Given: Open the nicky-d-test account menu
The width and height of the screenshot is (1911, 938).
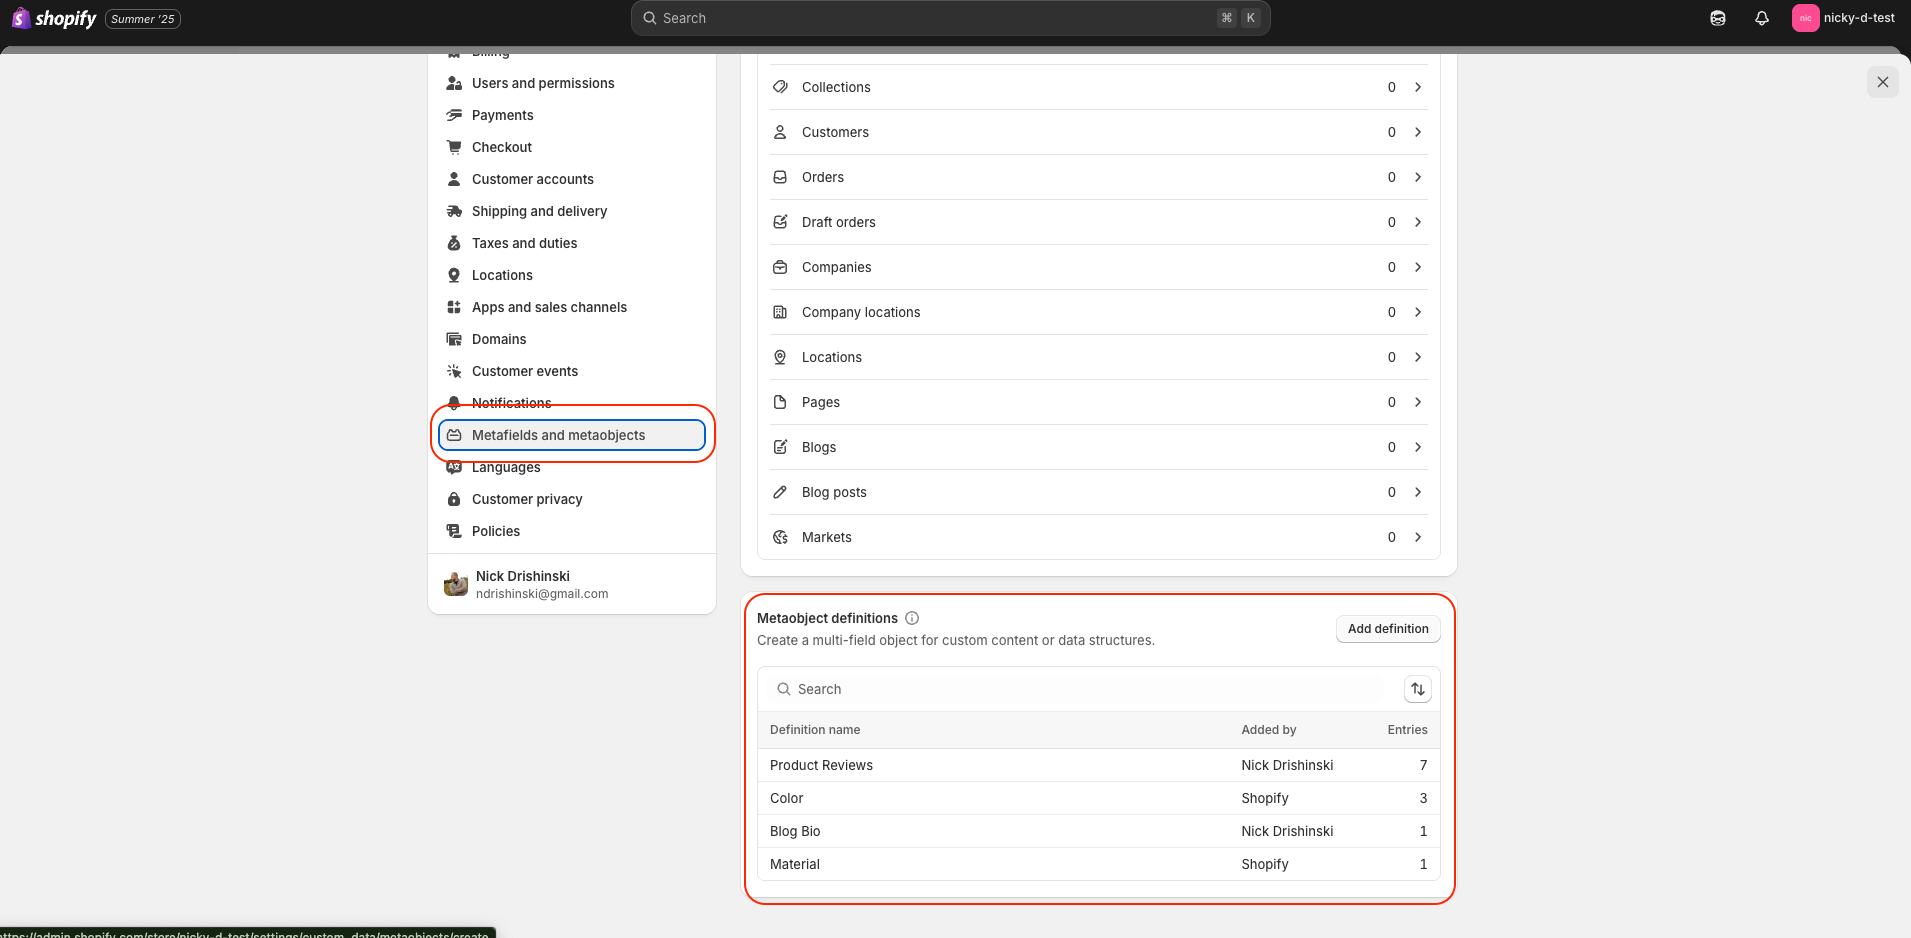Looking at the screenshot, I should 1844,18.
